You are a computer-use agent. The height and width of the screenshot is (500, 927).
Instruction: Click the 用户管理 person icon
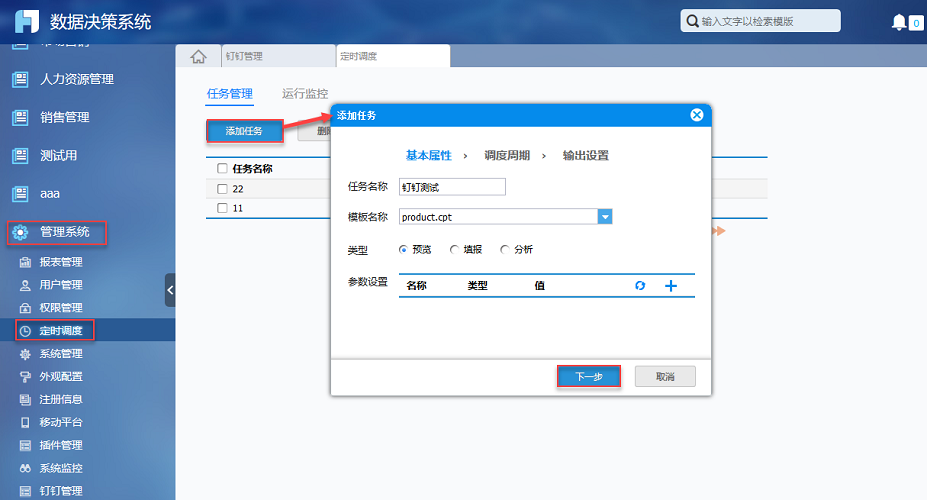pos(25,285)
